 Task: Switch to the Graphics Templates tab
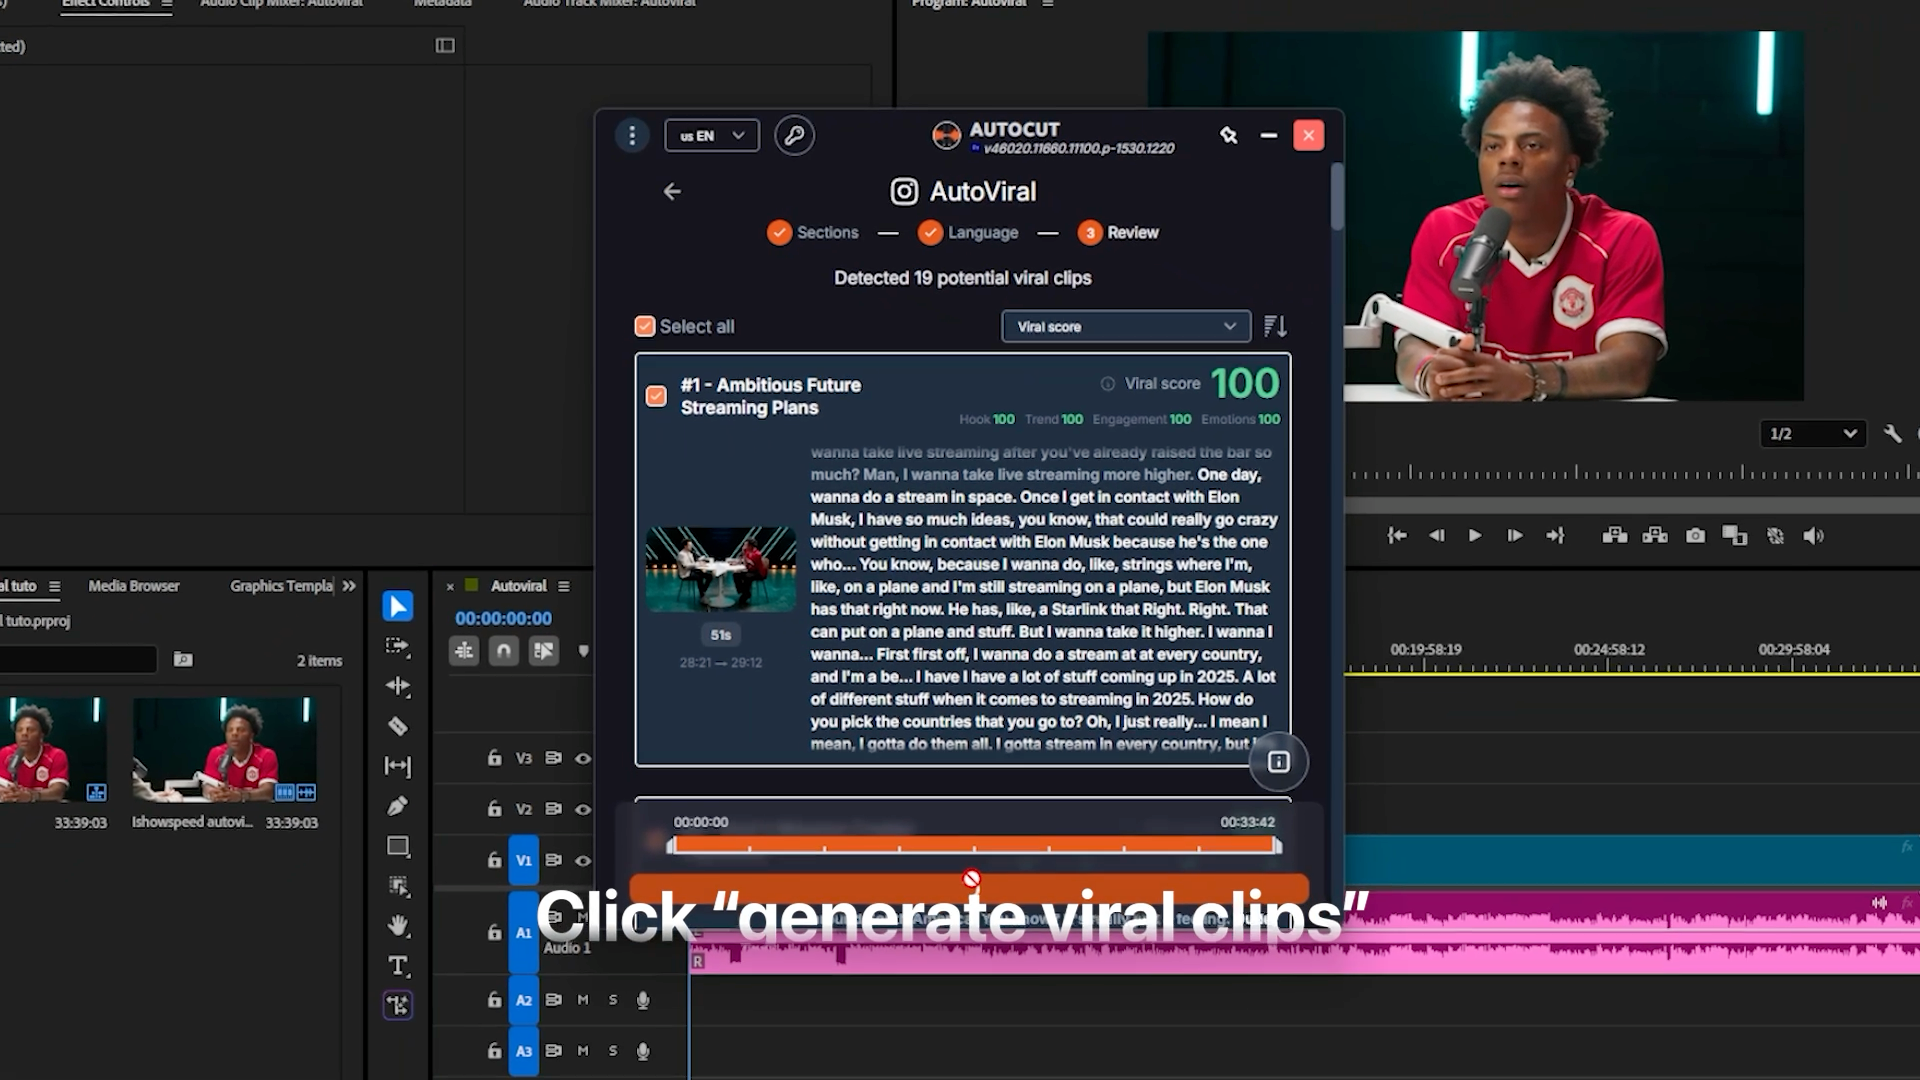coord(281,586)
